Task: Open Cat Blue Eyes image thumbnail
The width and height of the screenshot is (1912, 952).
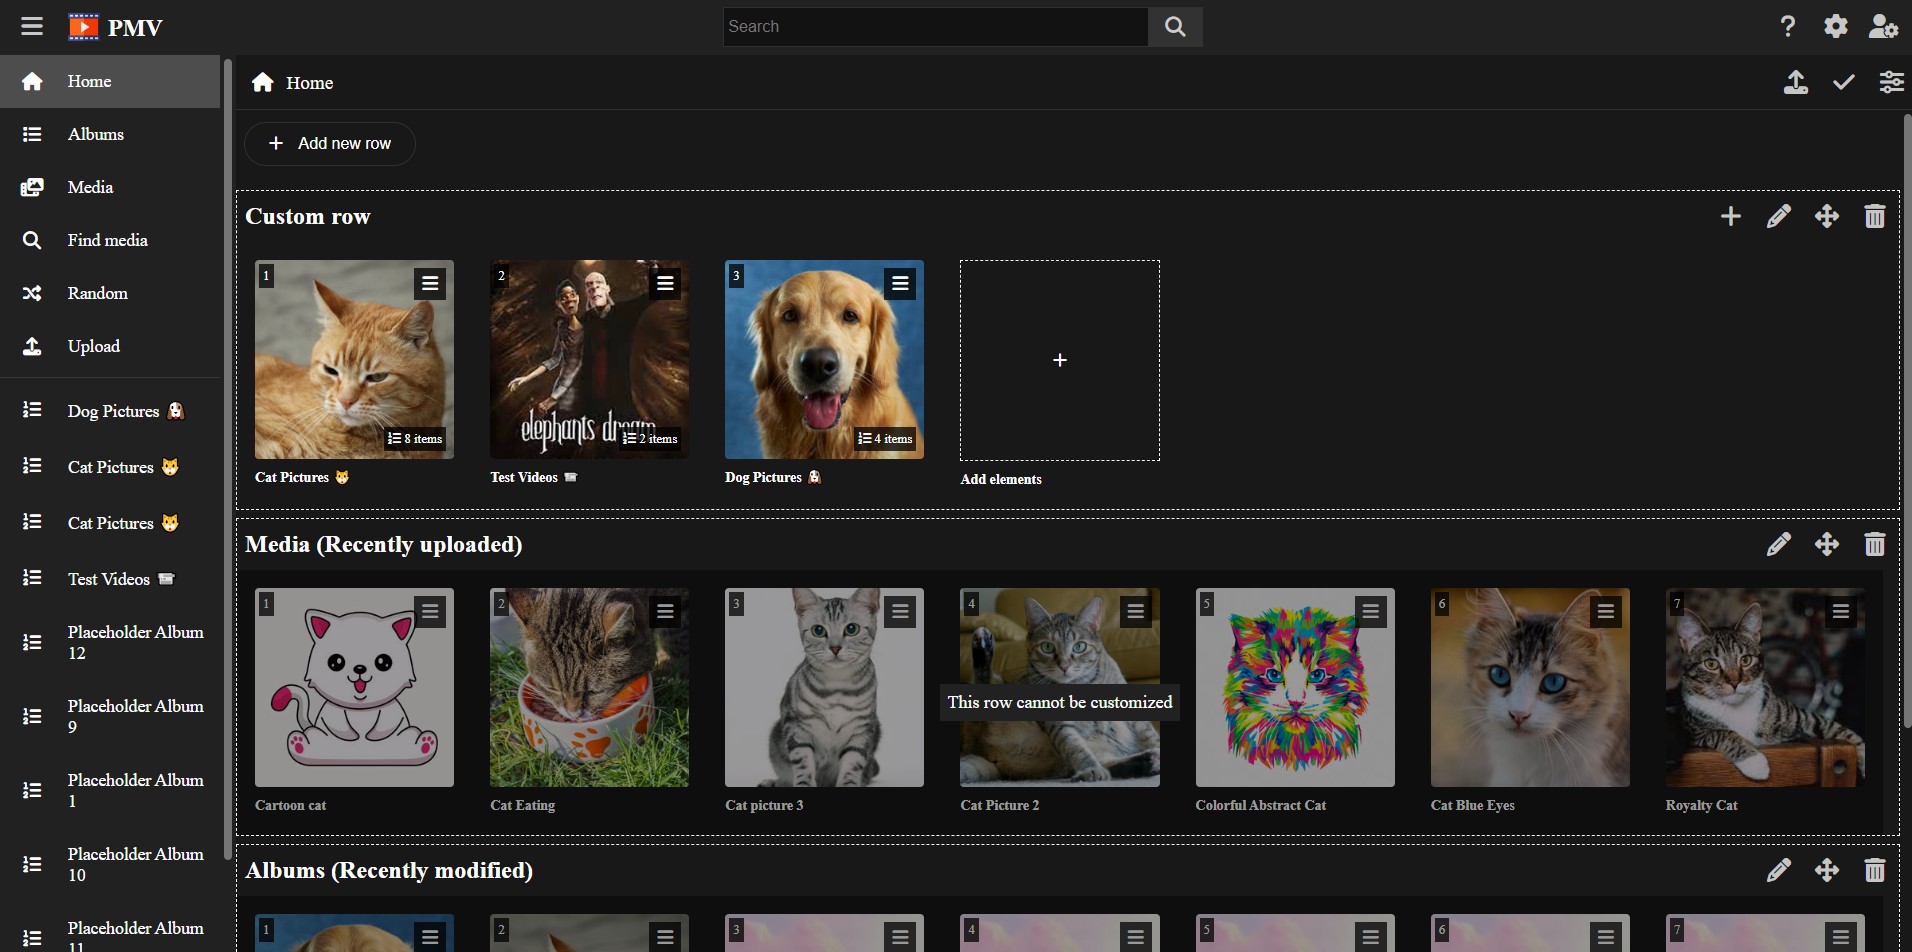Action: tap(1530, 688)
